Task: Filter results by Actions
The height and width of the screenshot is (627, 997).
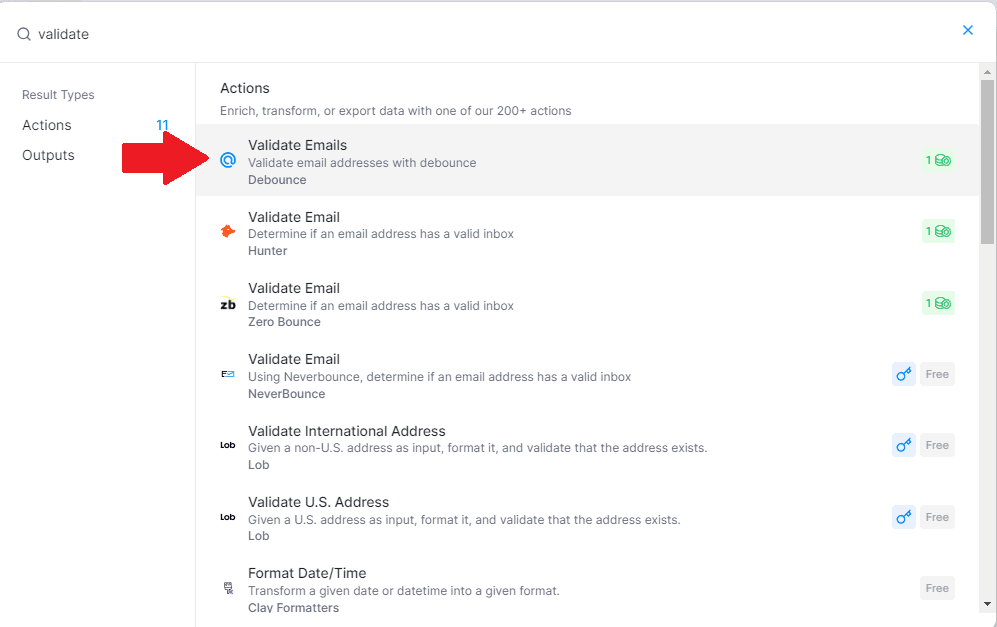Action: [x=47, y=125]
